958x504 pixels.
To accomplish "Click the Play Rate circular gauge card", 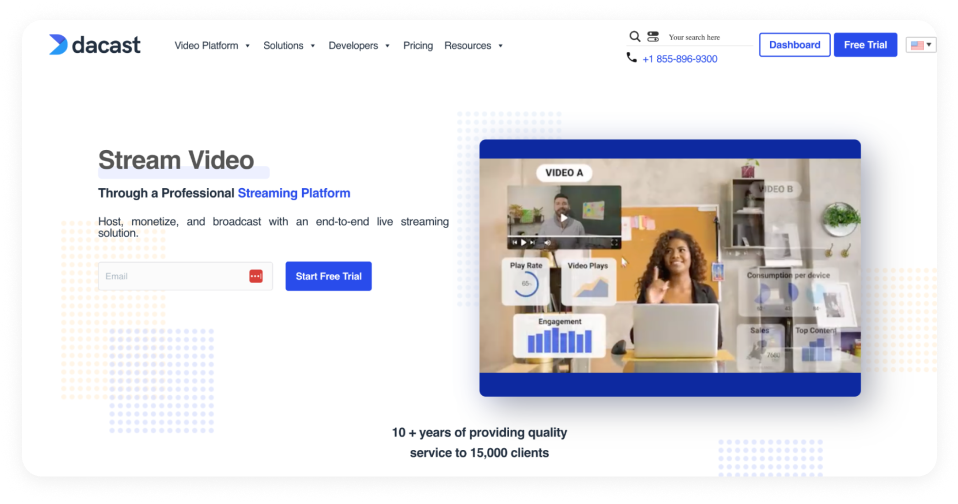I will tap(526, 281).
